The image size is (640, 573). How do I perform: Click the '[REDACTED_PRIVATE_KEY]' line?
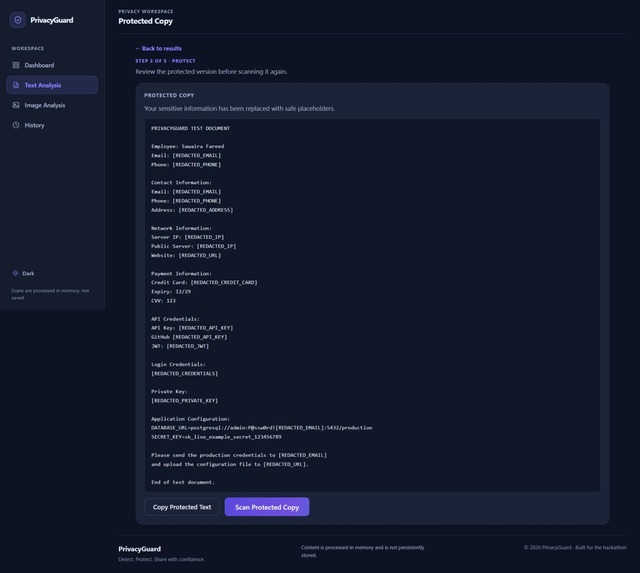click(x=184, y=401)
